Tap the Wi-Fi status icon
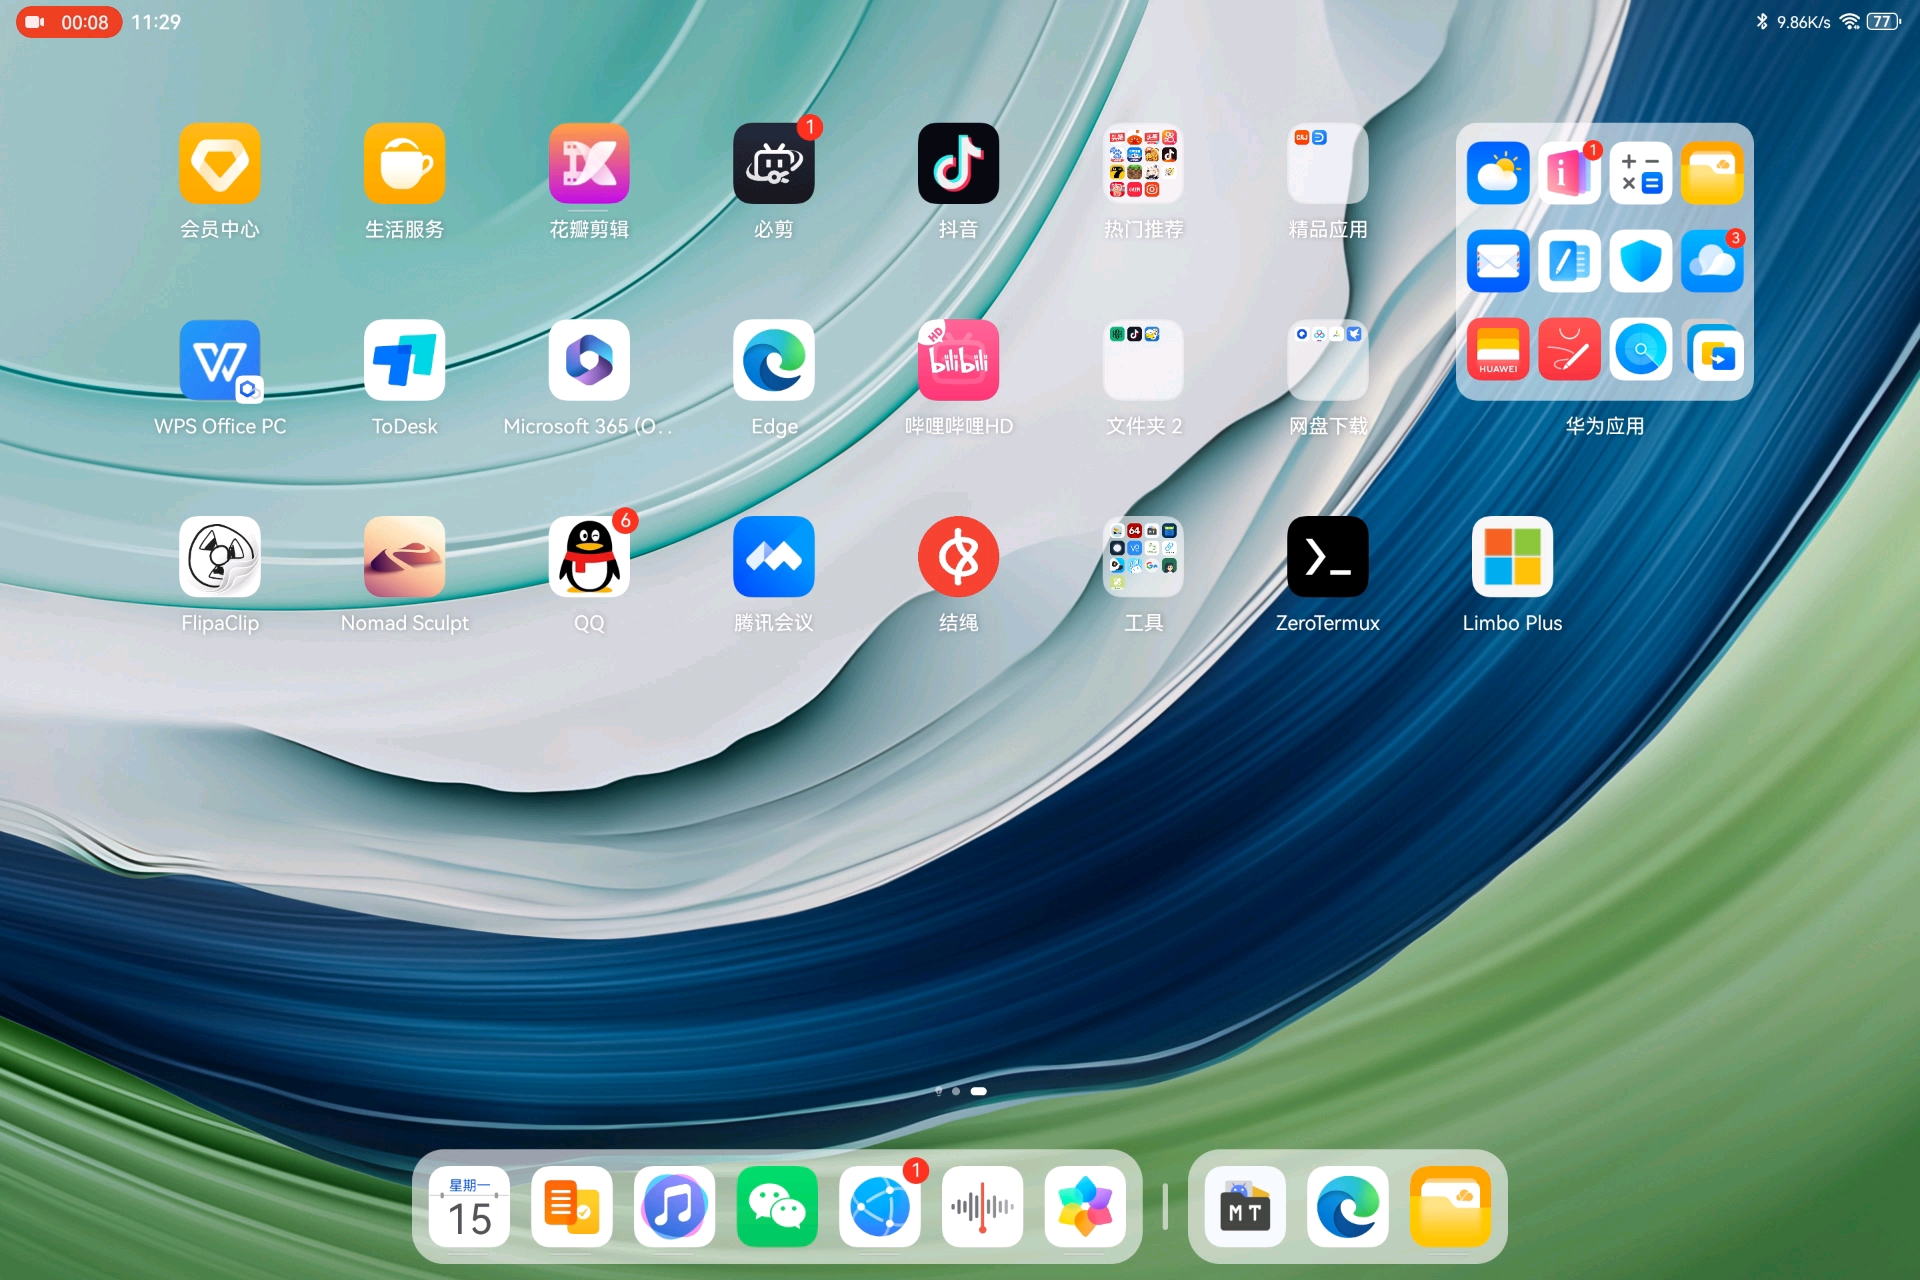1920x1280 pixels. 1850,22
